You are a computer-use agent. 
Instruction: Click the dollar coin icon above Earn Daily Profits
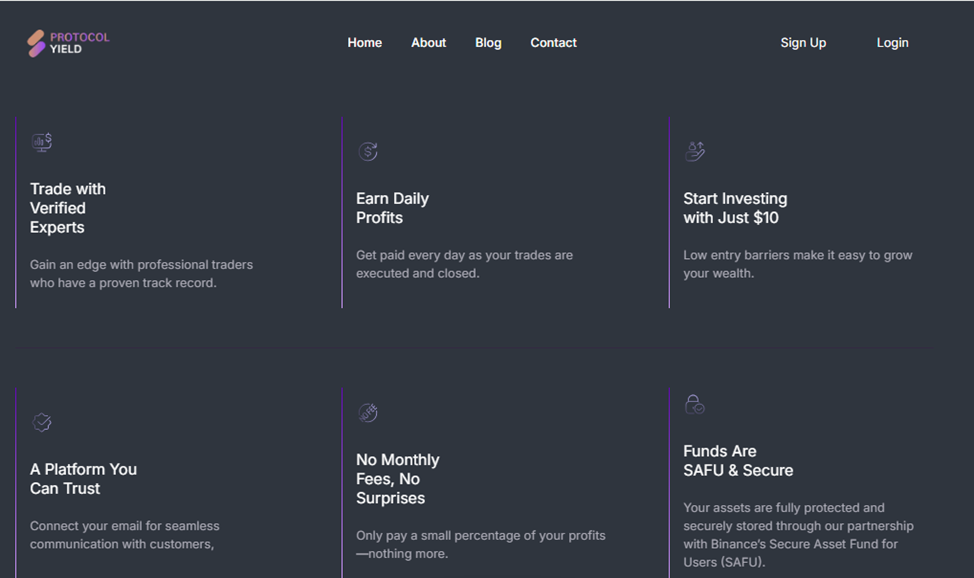[368, 151]
